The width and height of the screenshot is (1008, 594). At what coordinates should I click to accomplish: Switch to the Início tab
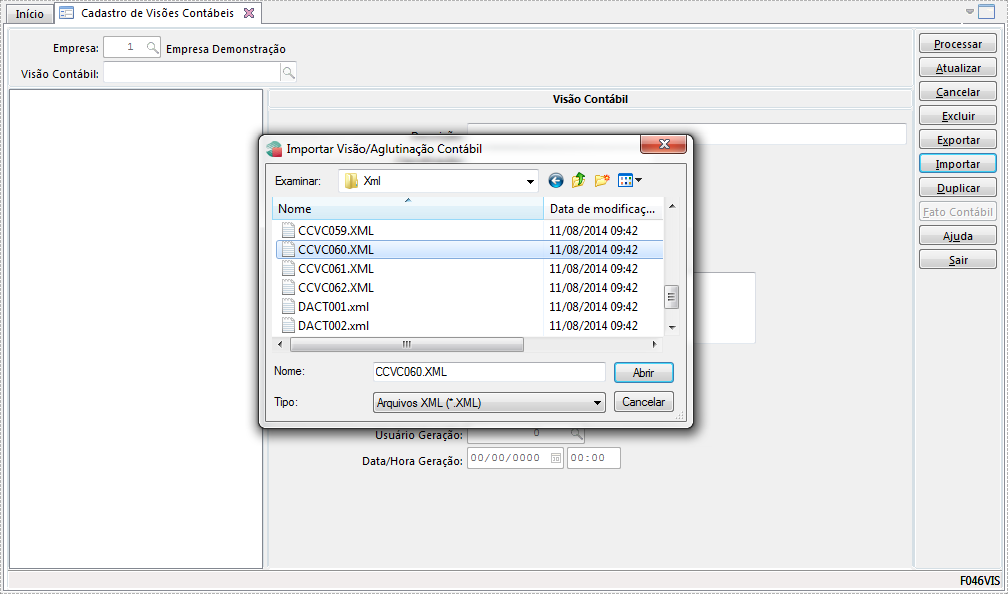point(30,14)
